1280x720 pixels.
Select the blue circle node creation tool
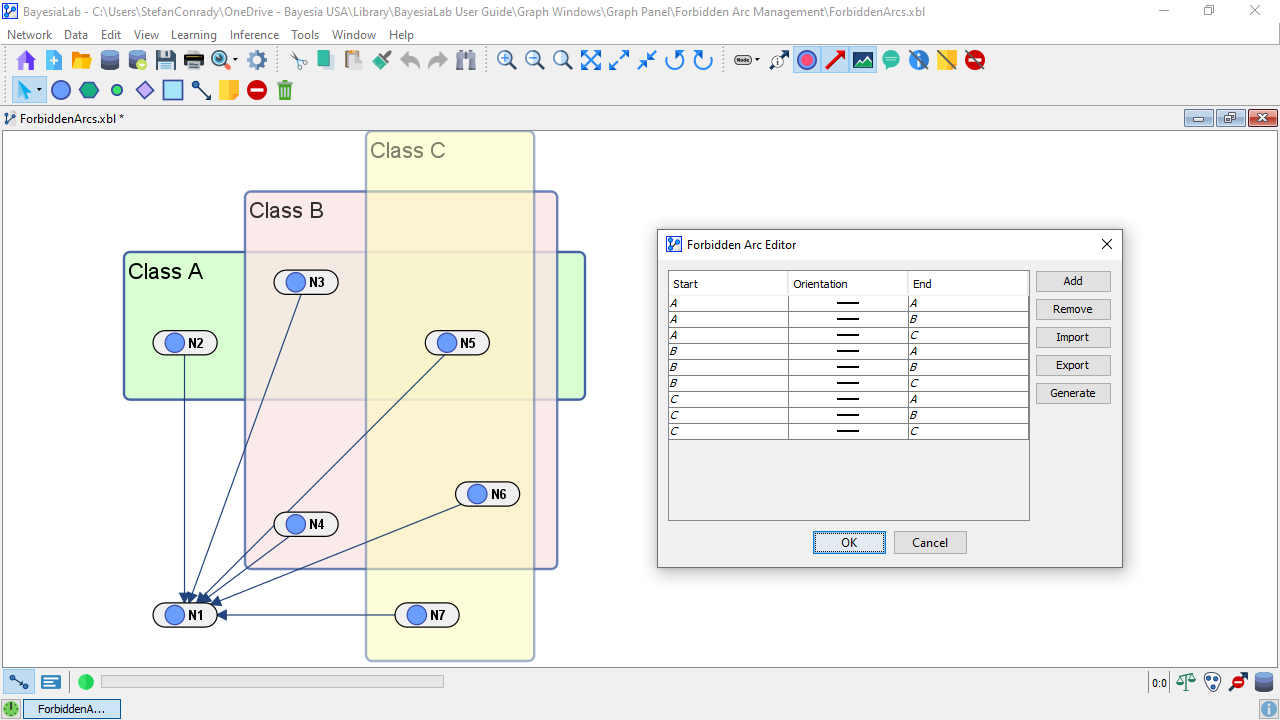click(x=61, y=90)
